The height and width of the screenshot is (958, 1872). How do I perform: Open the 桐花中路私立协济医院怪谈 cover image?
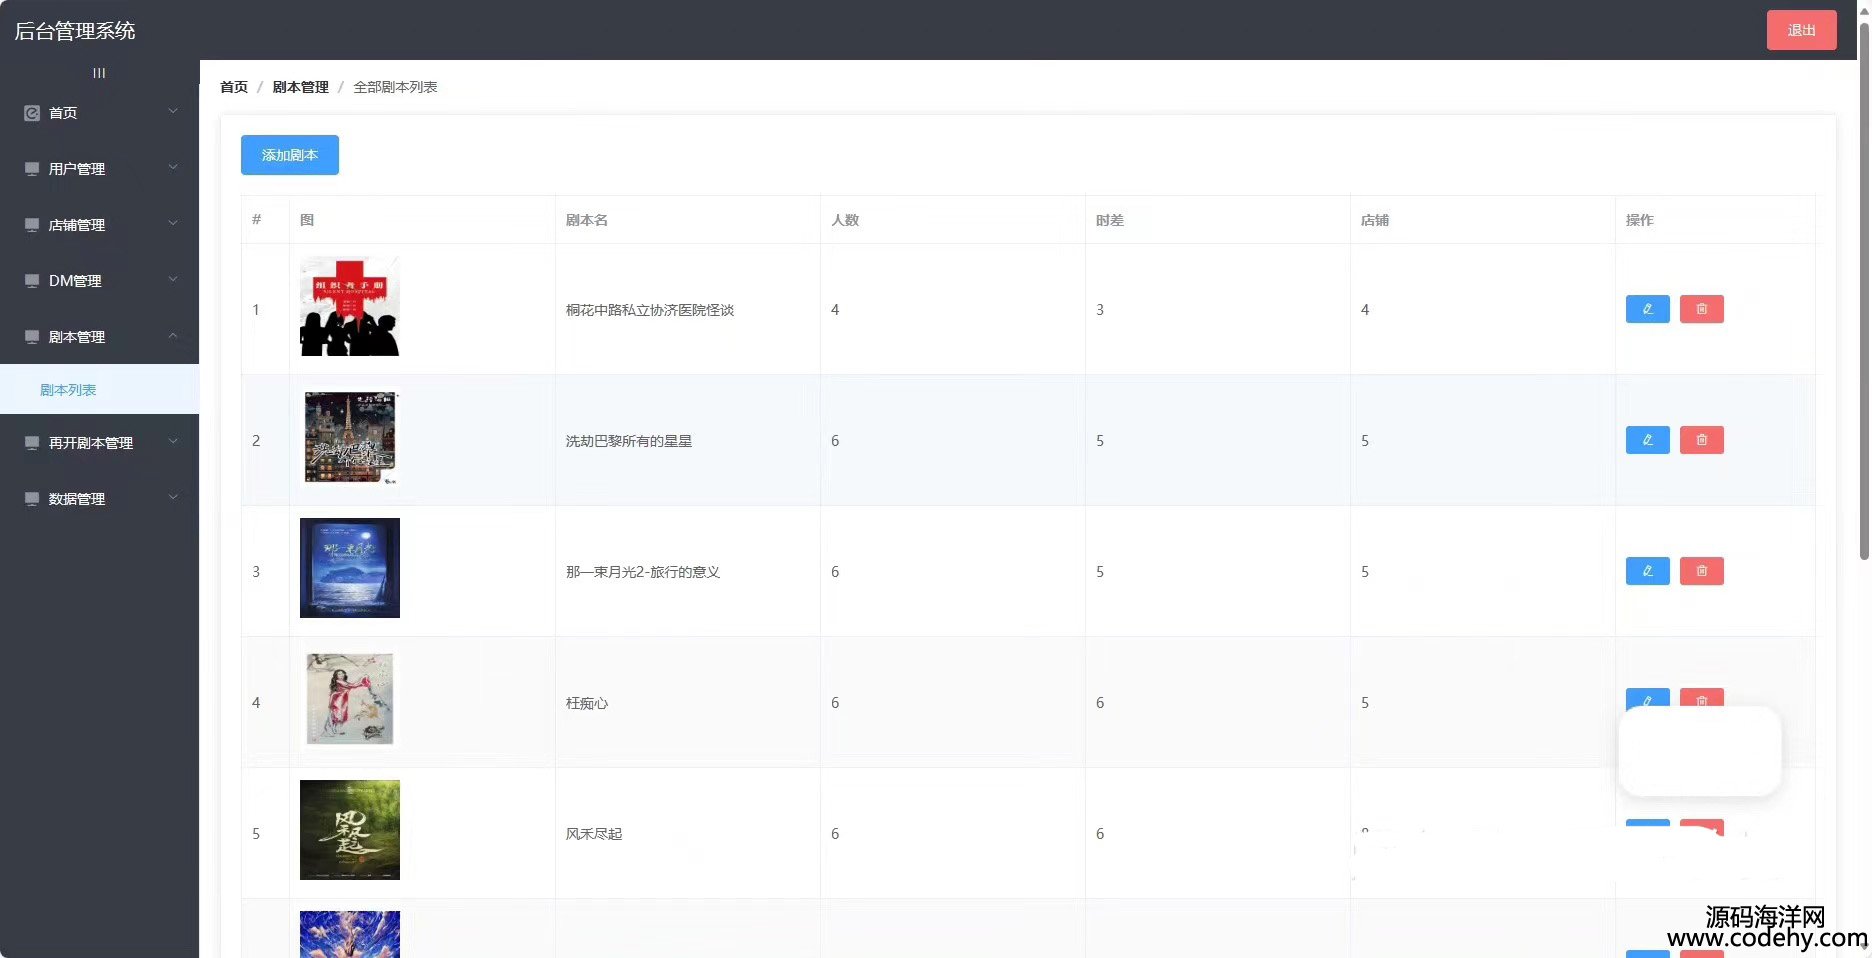350,306
